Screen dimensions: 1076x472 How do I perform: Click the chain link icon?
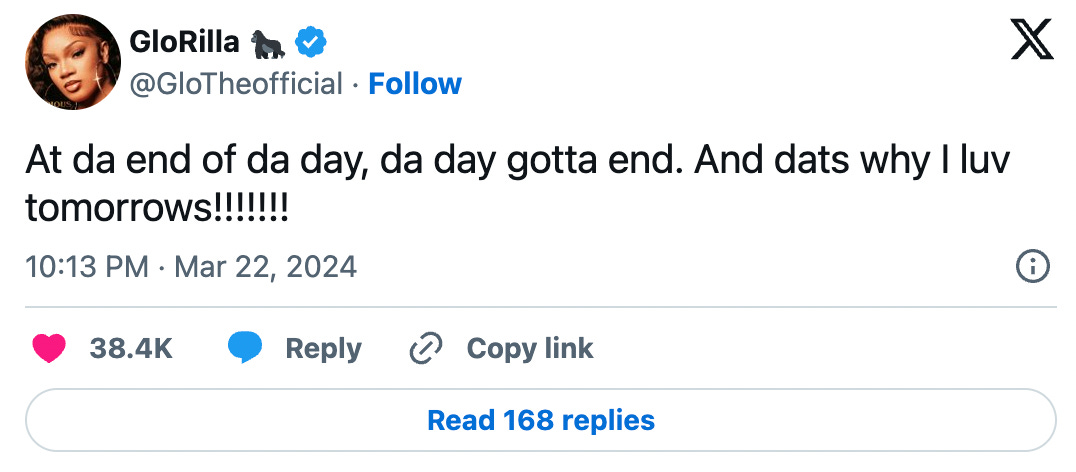427,348
